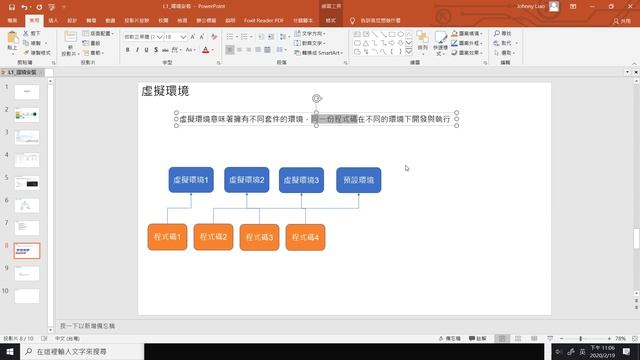Open Quick Styles gallery
Image resolution: width=640 pixels, height=360 pixels.
tap(440, 42)
